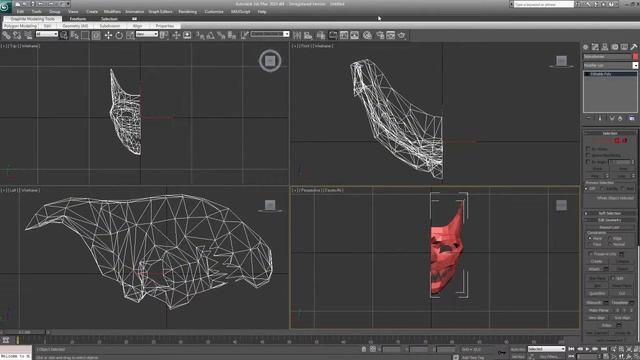Click the Rectangular Selection Region icon
Viewport: 640px width, 360px height.
coord(85,36)
